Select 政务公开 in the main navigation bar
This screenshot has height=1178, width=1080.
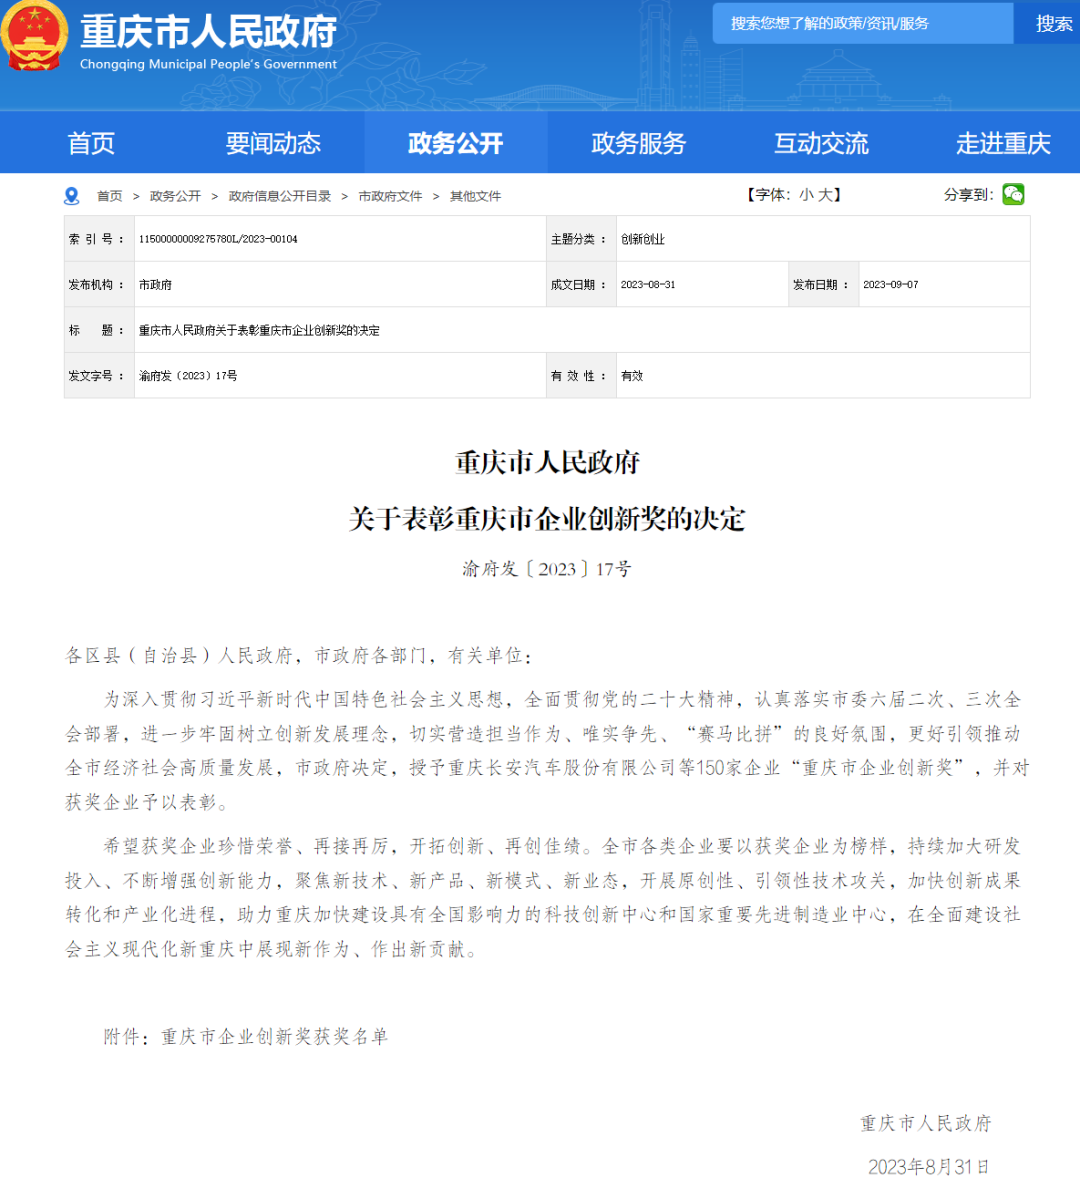455,143
